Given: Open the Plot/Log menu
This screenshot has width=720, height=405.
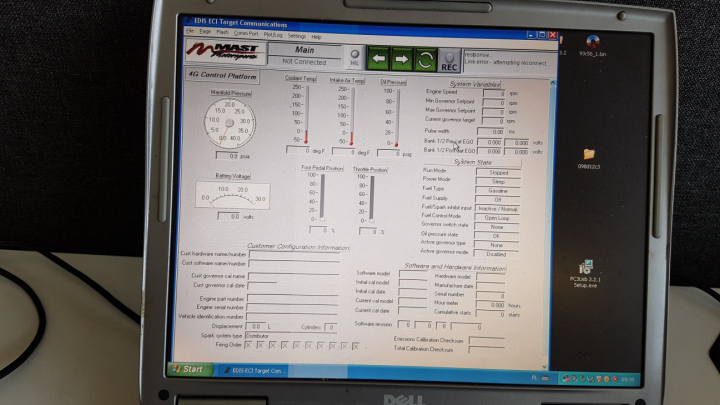Looking at the screenshot, I should 273,35.
